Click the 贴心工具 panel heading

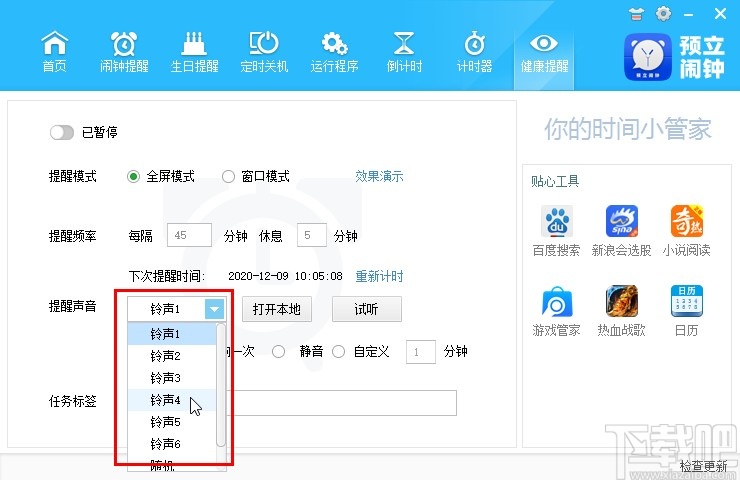[555, 181]
